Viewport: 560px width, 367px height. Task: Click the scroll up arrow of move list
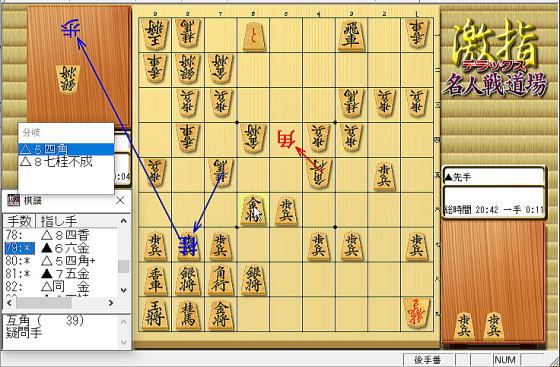pyautogui.click(x=124, y=221)
